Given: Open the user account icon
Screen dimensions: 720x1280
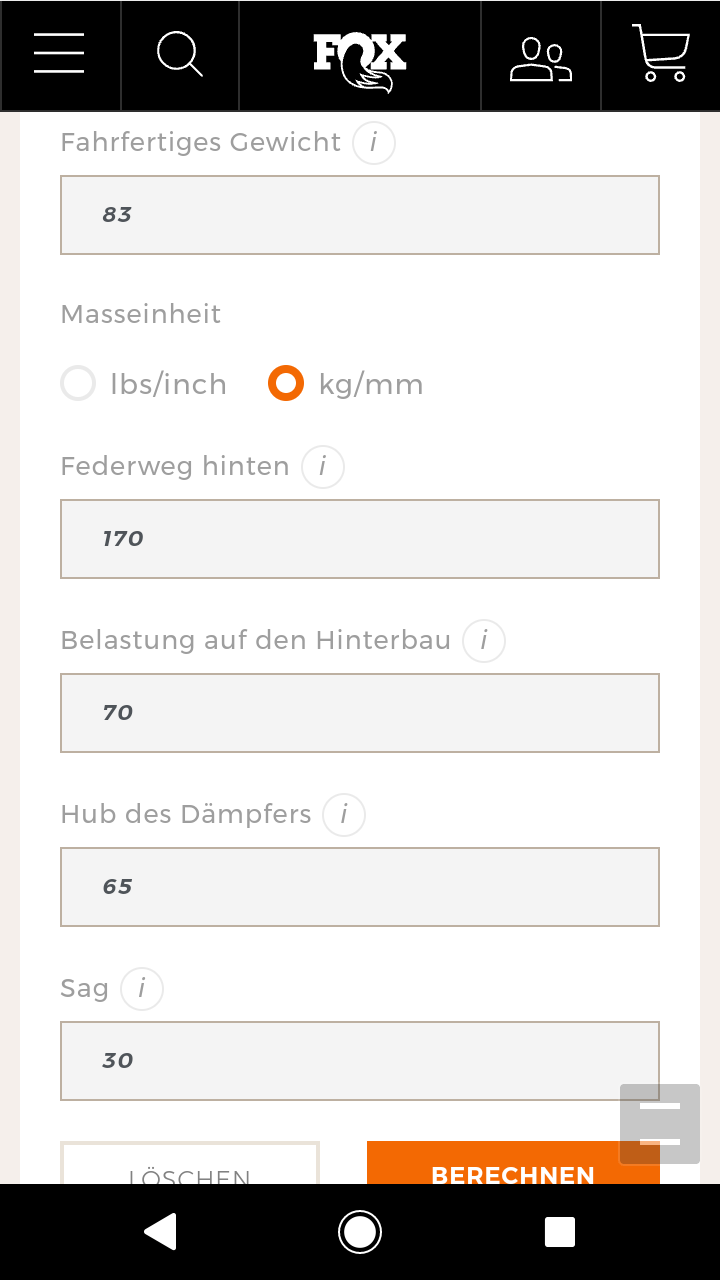Looking at the screenshot, I should point(540,58).
